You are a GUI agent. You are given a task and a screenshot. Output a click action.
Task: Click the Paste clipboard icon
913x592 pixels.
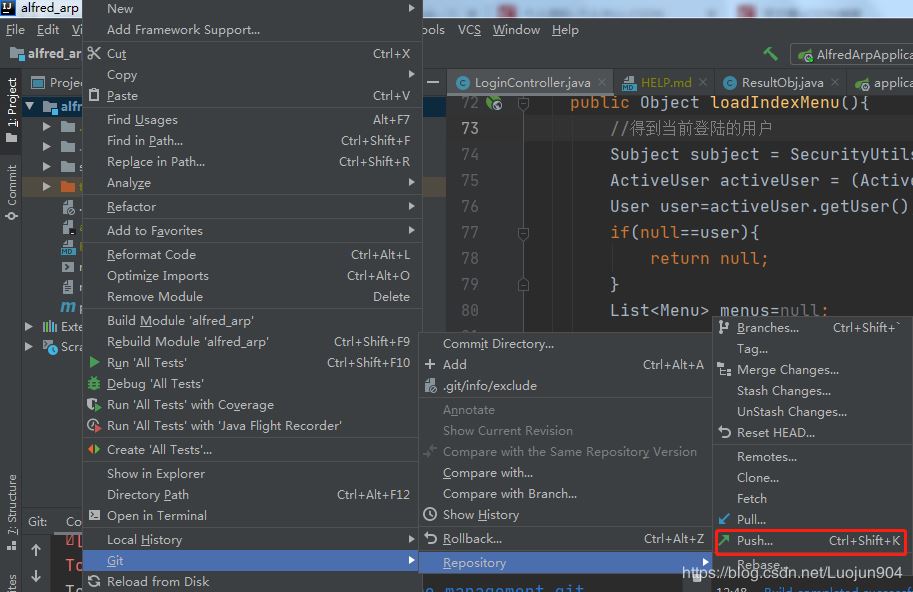point(94,96)
